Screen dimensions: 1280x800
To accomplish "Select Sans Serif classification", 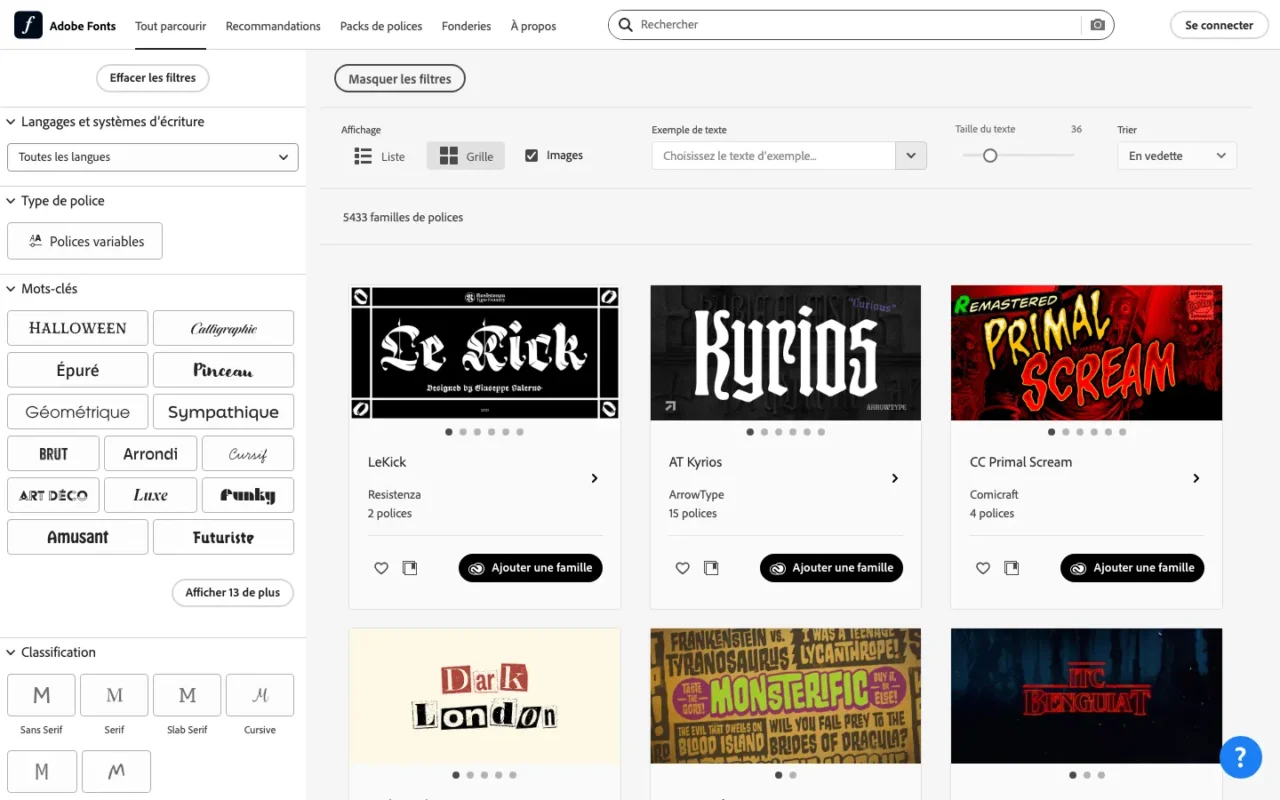I will pos(41,695).
